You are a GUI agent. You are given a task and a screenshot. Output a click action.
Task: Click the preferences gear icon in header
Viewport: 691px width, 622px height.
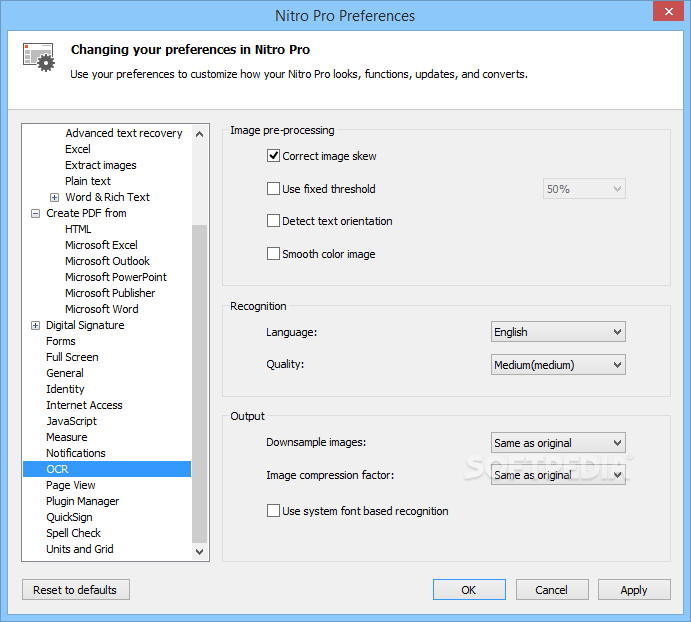click(x=39, y=57)
